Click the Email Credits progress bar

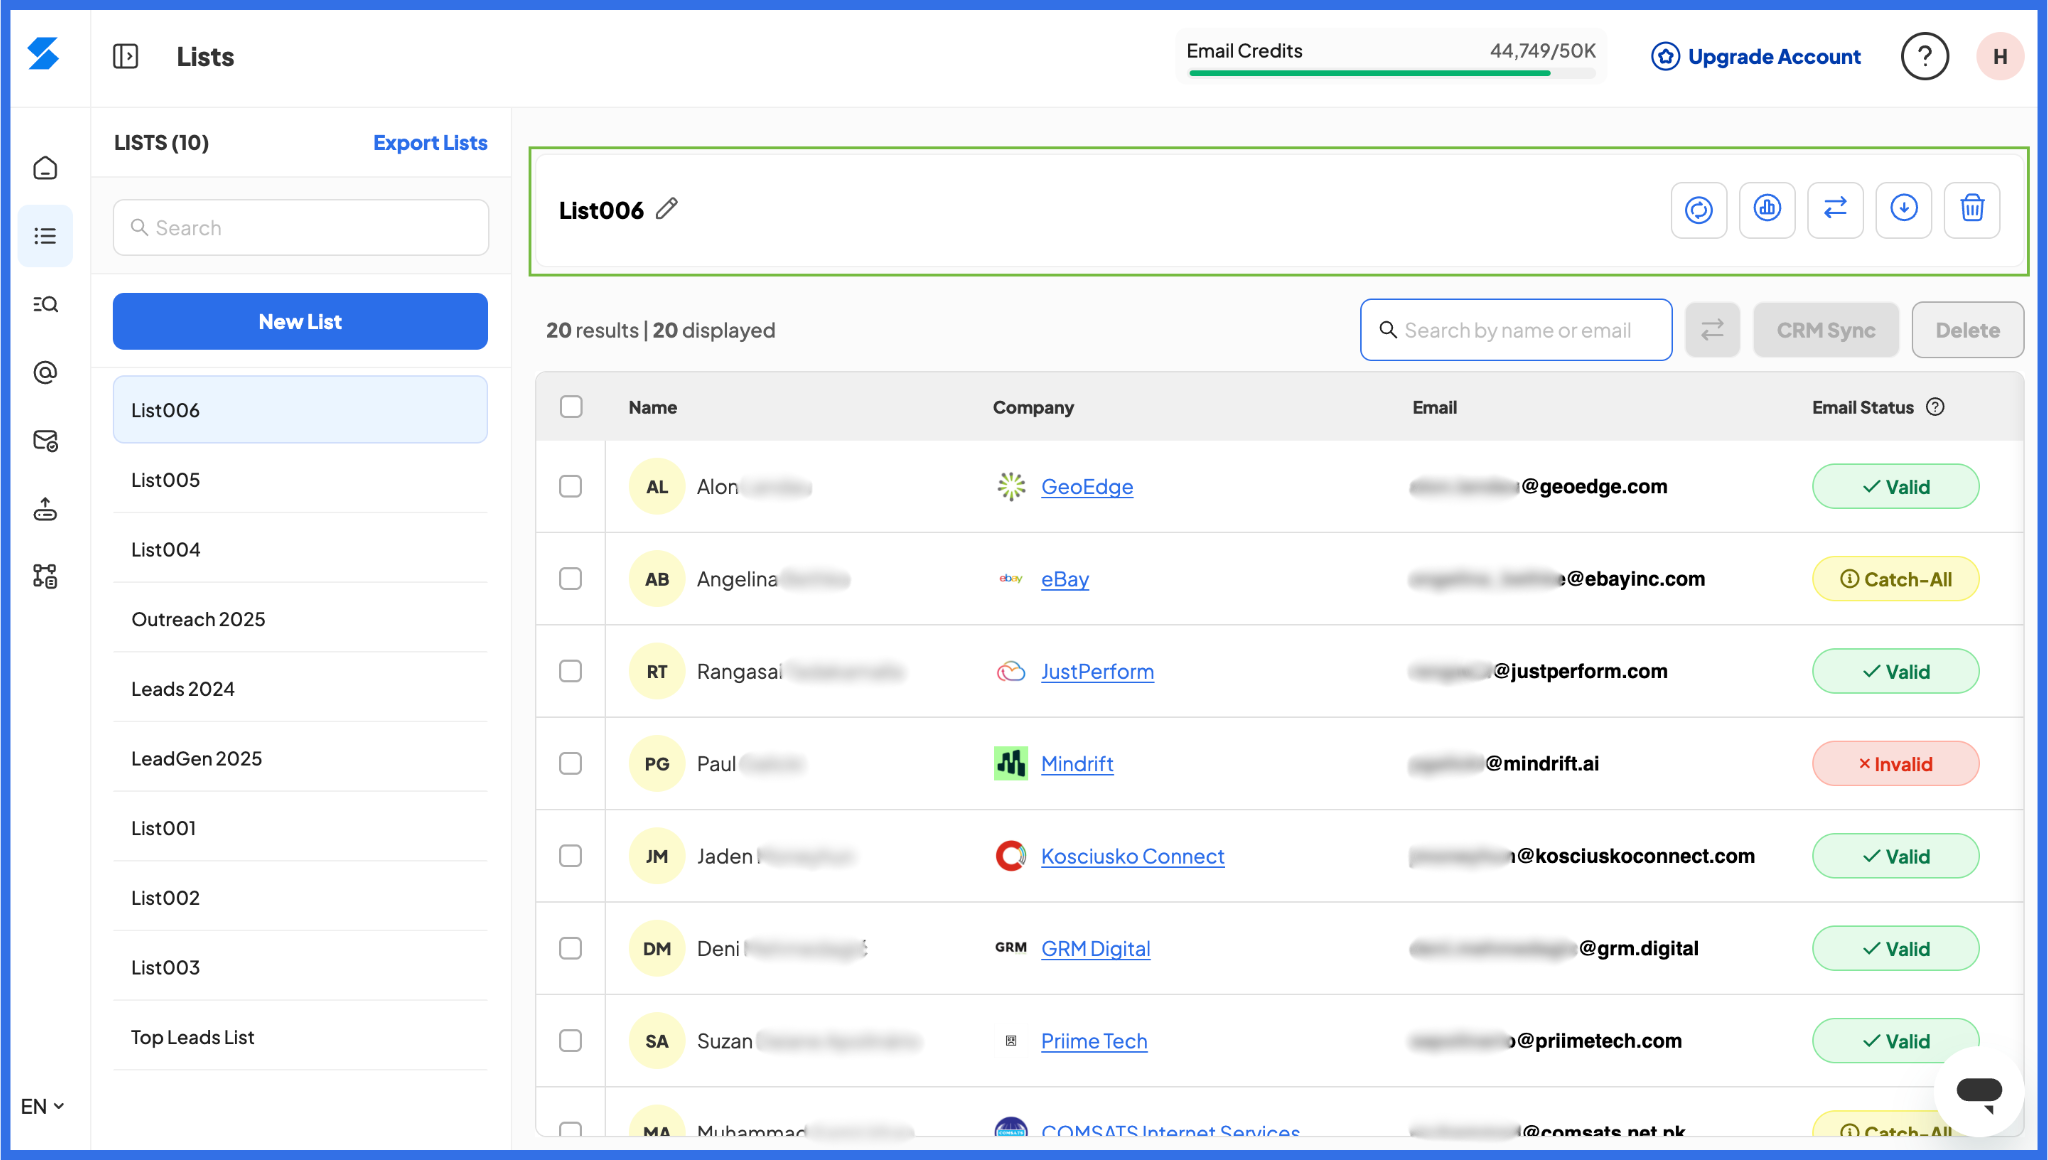click(x=1391, y=73)
